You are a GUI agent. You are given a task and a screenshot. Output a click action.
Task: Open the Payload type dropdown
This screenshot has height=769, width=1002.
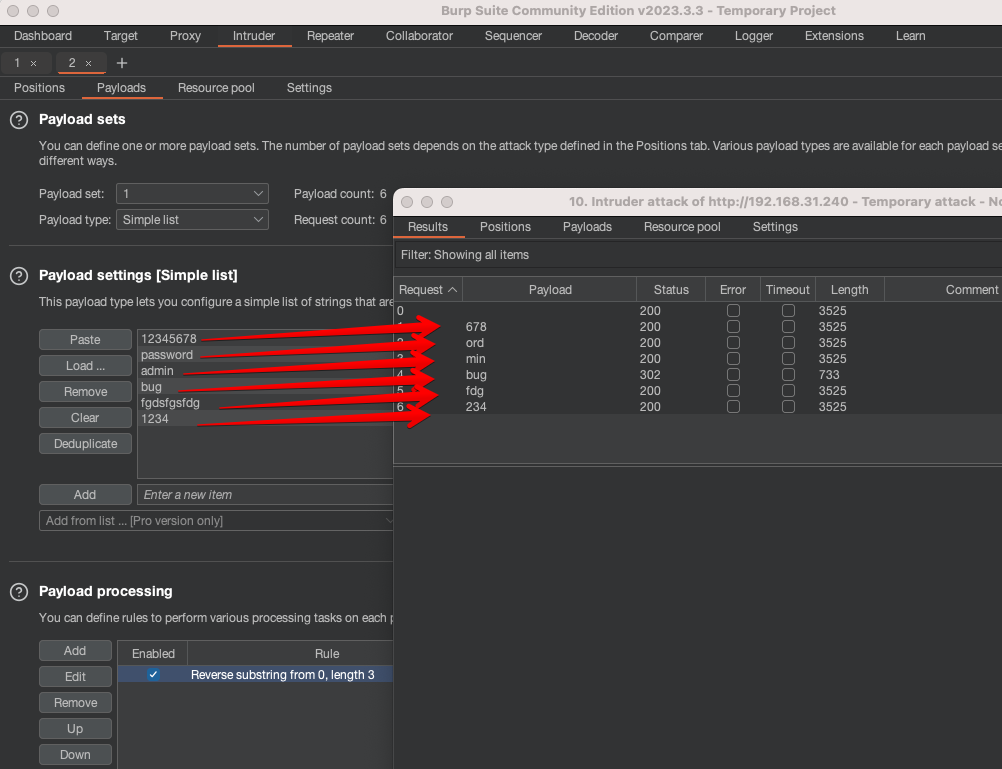192,220
